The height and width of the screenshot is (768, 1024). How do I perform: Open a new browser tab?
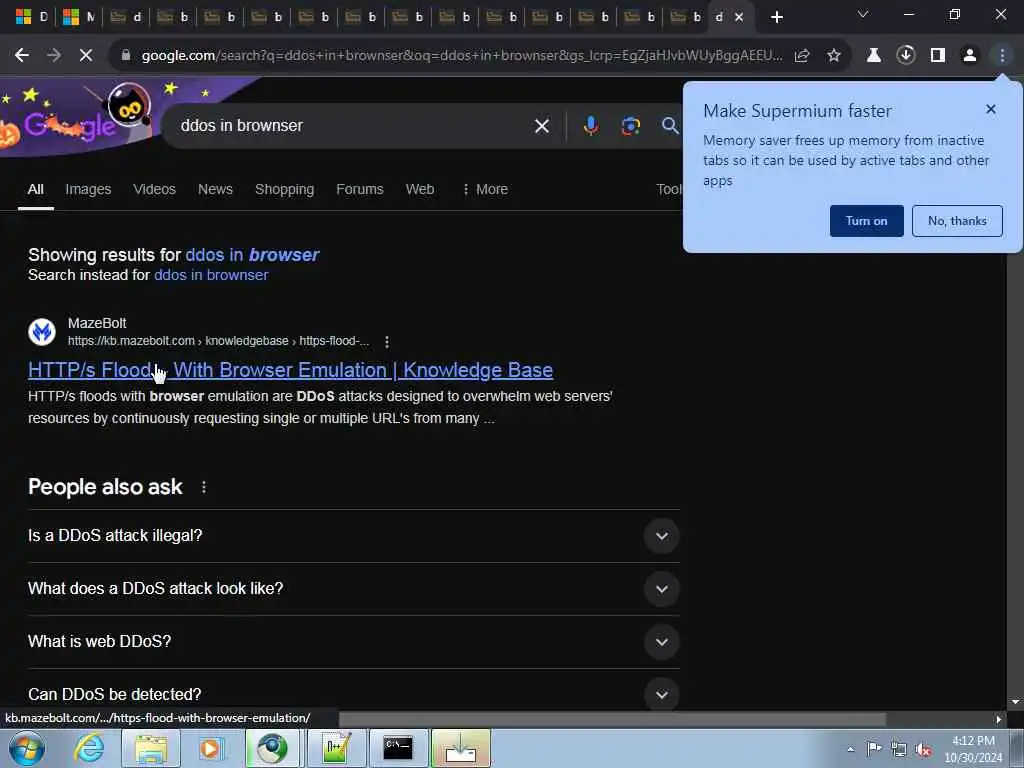[776, 17]
